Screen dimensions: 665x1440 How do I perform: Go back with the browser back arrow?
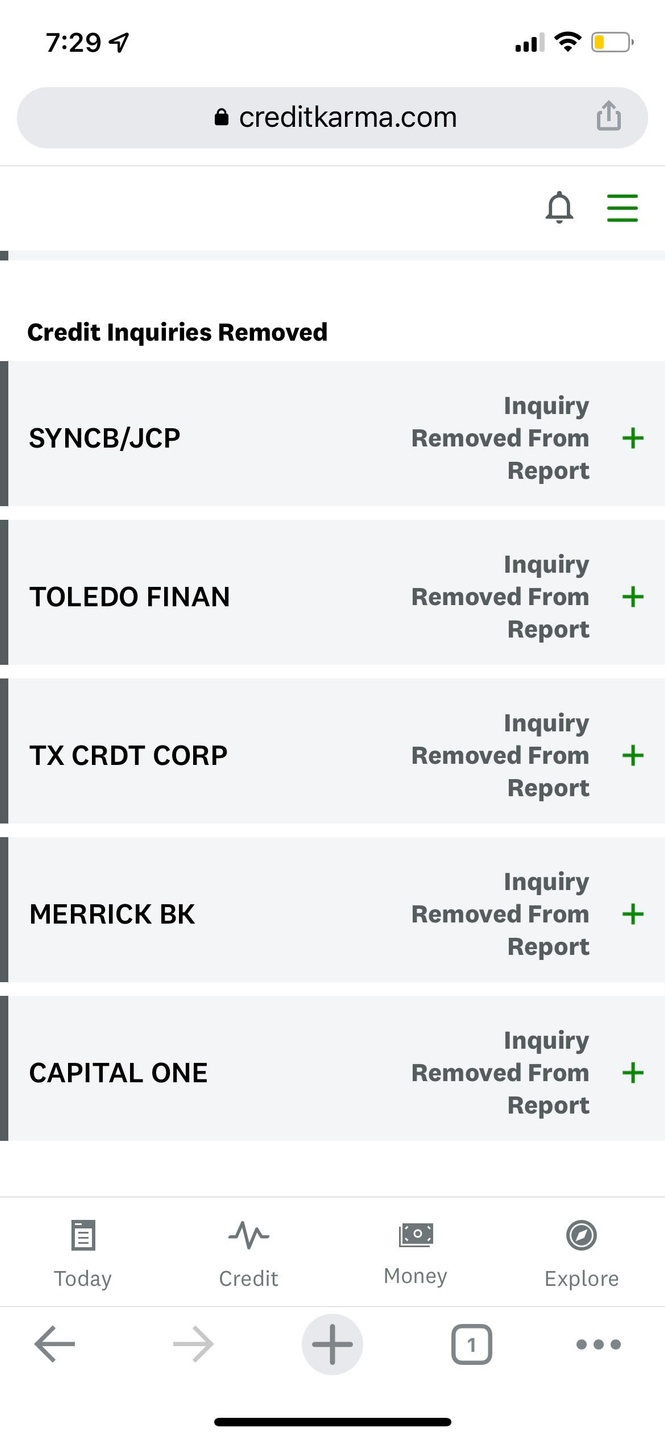pyautogui.click(x=55, y=1345)
